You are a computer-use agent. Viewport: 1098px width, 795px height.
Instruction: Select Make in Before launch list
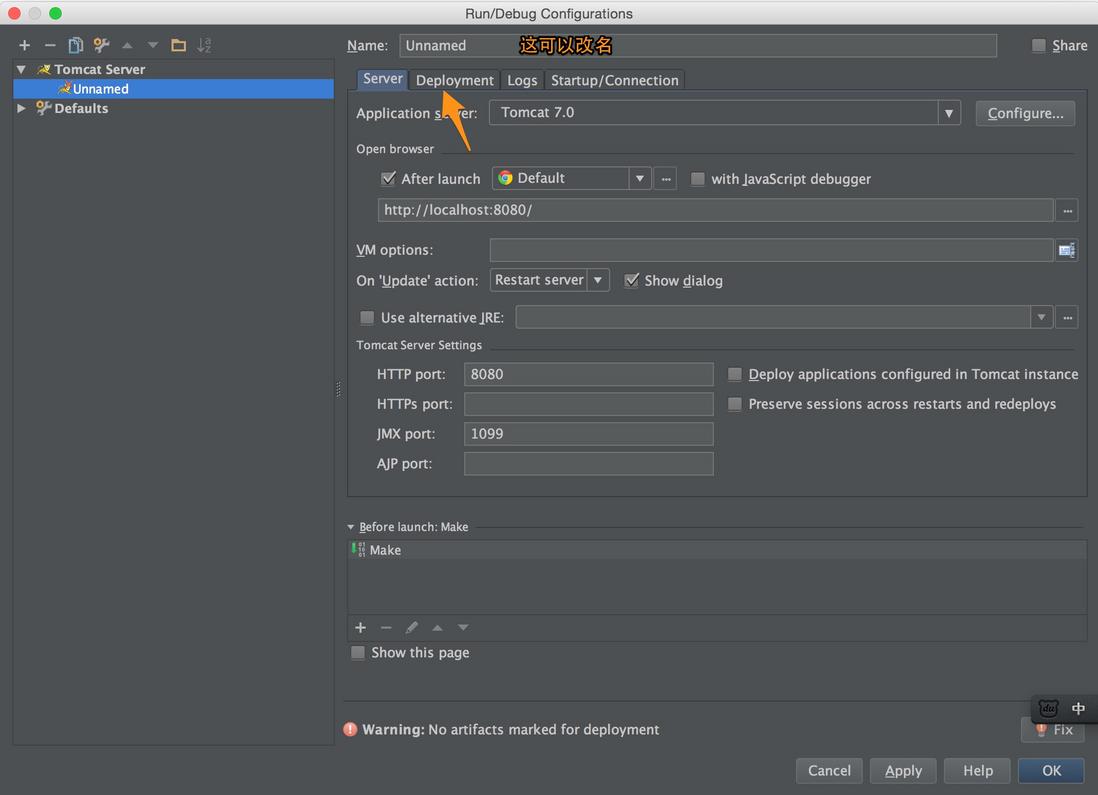(x=717, y=550)
